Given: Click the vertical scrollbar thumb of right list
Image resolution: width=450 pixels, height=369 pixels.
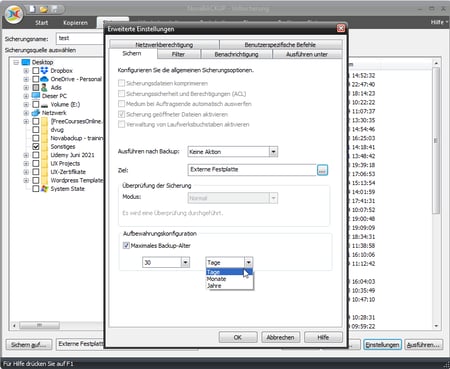Looking at the screenshot, I should pos(436,140).
